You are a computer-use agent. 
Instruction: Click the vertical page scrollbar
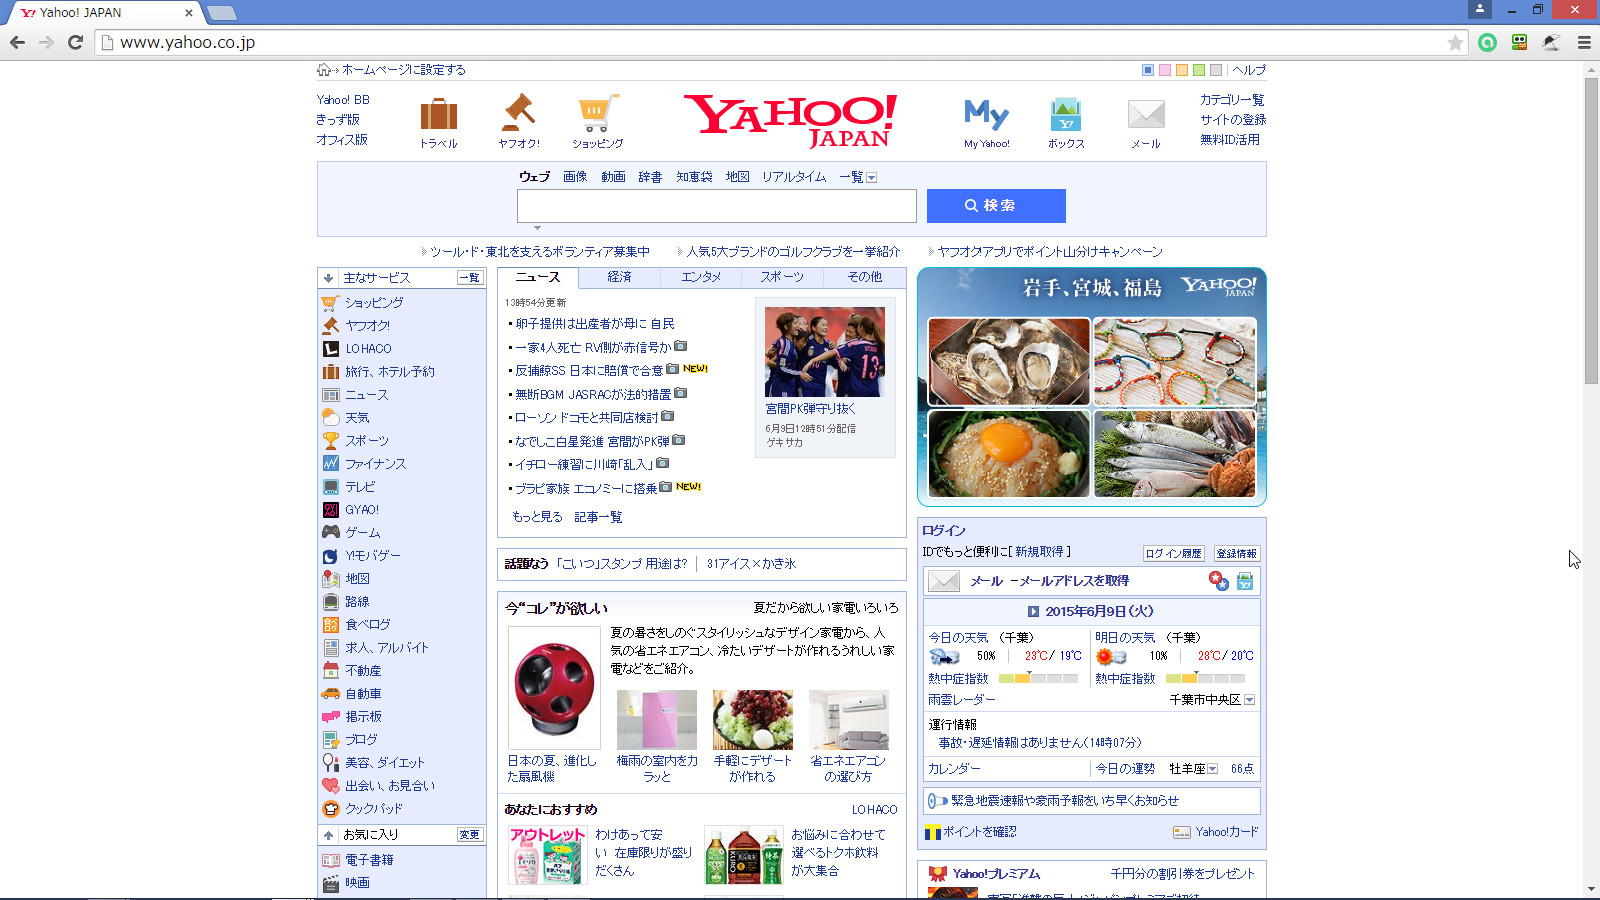(x=1591, y=230)
